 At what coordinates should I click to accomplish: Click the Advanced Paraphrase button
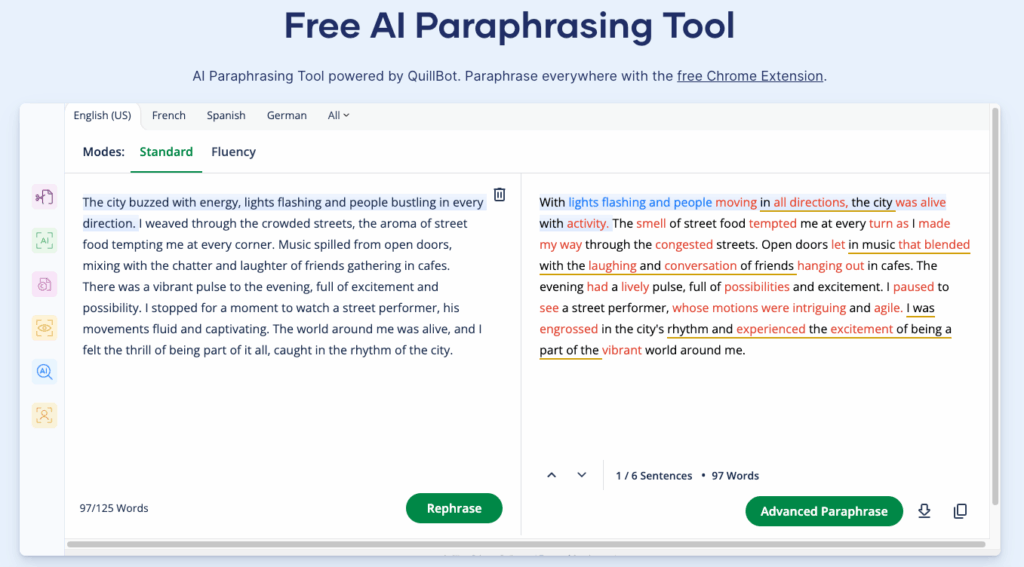click(x=824, y=511)
